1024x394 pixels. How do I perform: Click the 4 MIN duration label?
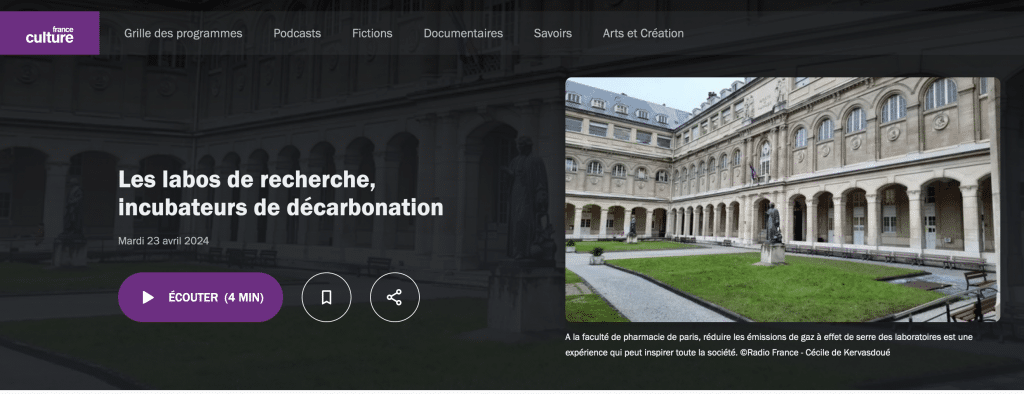click(x=244, y=297)
